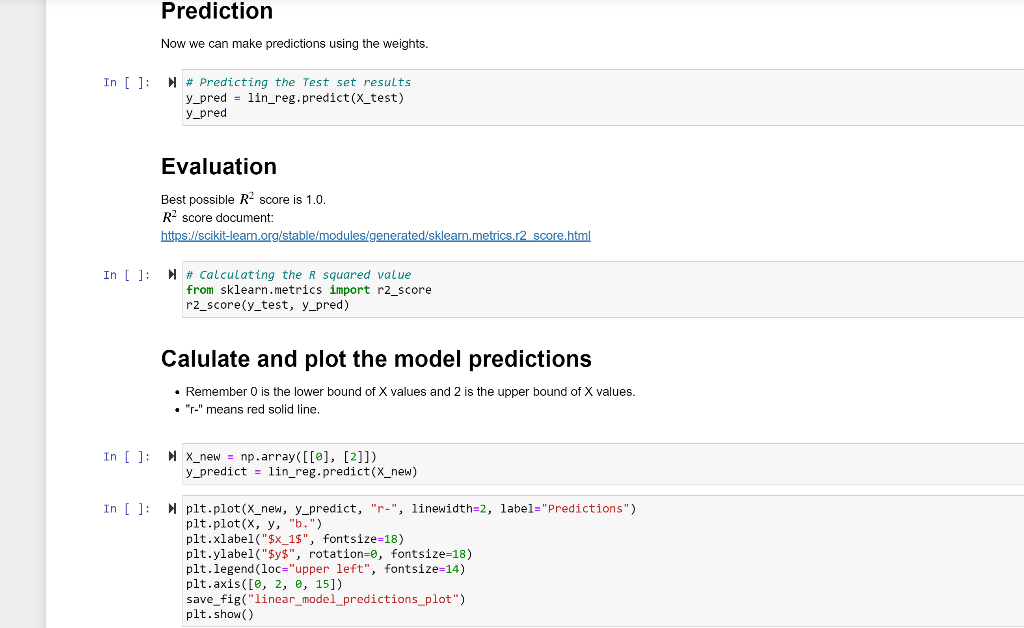This screenshot has width=1024, height=628.
Task: Run the X_new array cell
Action: [172, 456]
